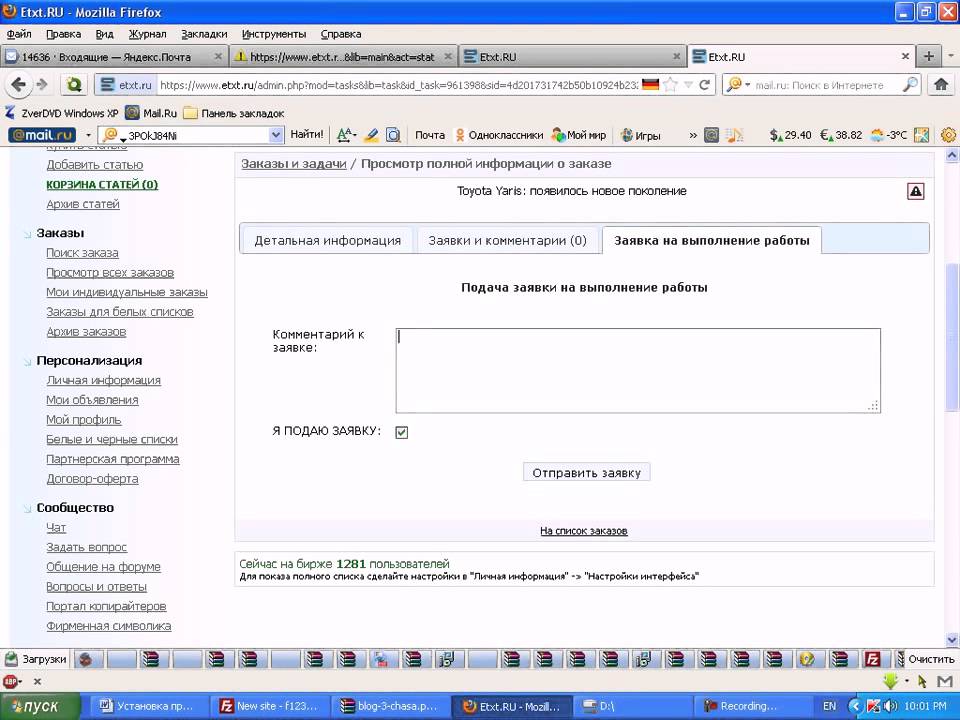Open Мой мир from the Mail.ru toolbar
This screenshot has width=960, height=720.
[x=579, y=135]
